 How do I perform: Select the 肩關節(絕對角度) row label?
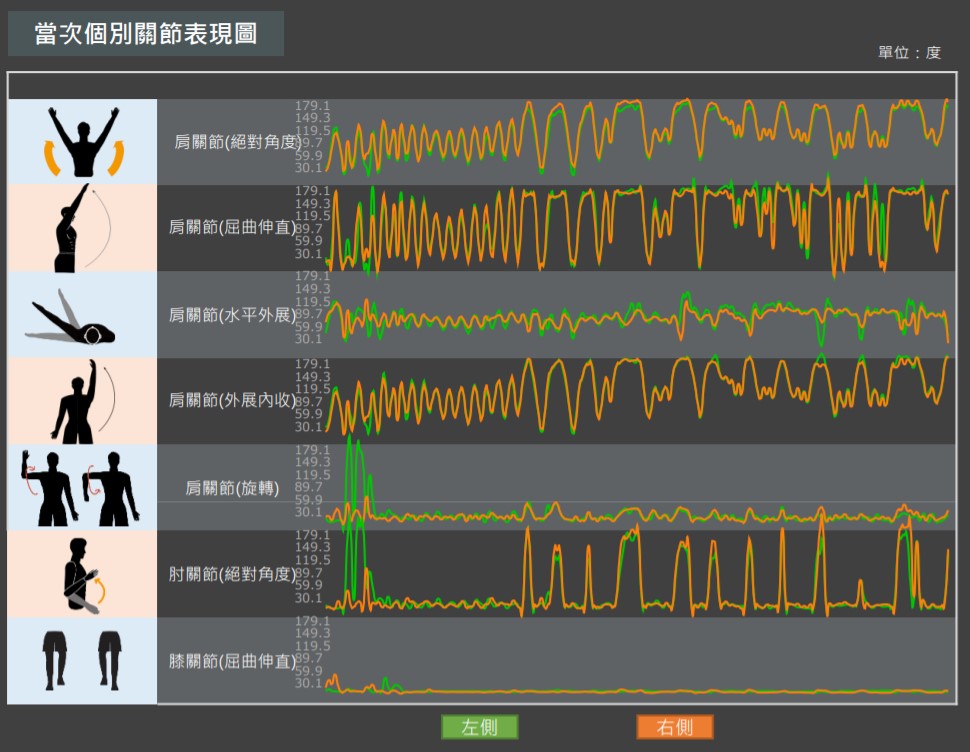[x=237, y=142]
